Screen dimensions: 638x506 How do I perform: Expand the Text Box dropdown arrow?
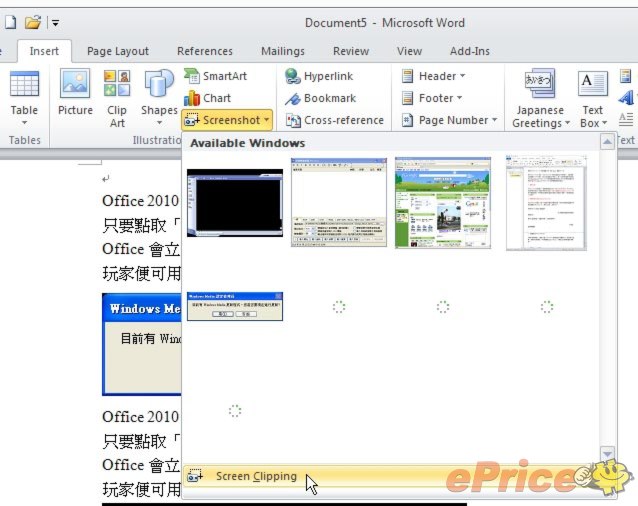click(605, 123)
